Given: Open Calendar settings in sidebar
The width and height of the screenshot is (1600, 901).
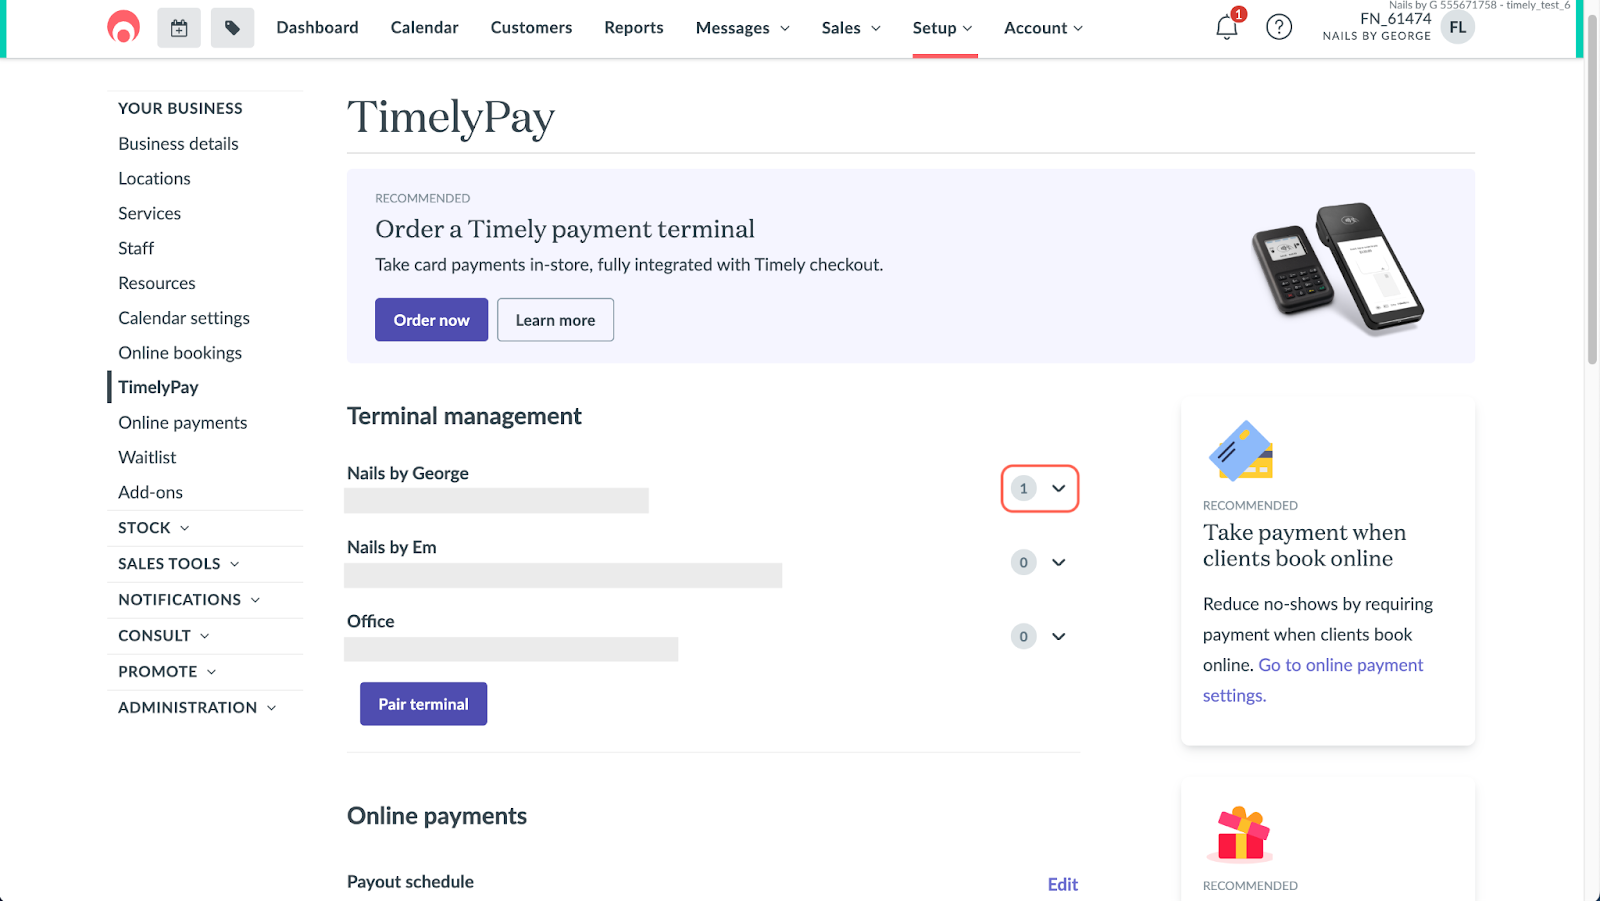Looking at the screenshot, I should pos(184,318).
